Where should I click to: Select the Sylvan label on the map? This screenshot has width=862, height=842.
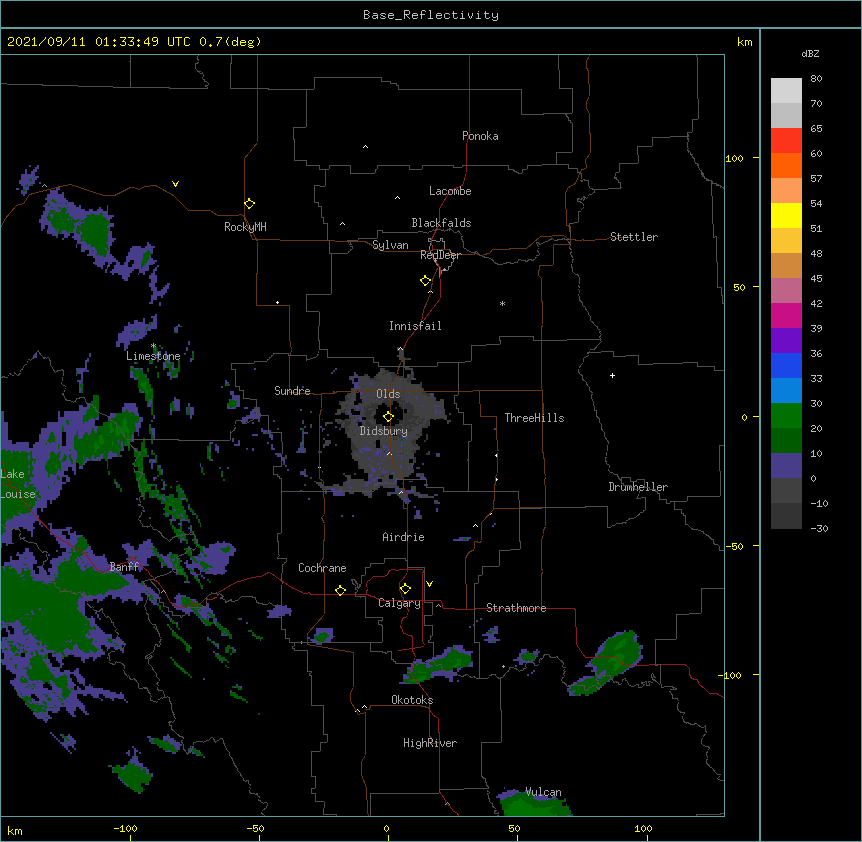[x=390, y=245]
